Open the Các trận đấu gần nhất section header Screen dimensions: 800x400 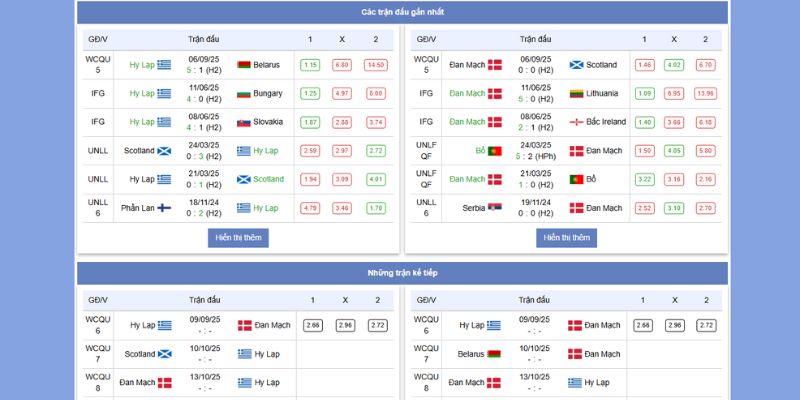(x=403, y=12)
